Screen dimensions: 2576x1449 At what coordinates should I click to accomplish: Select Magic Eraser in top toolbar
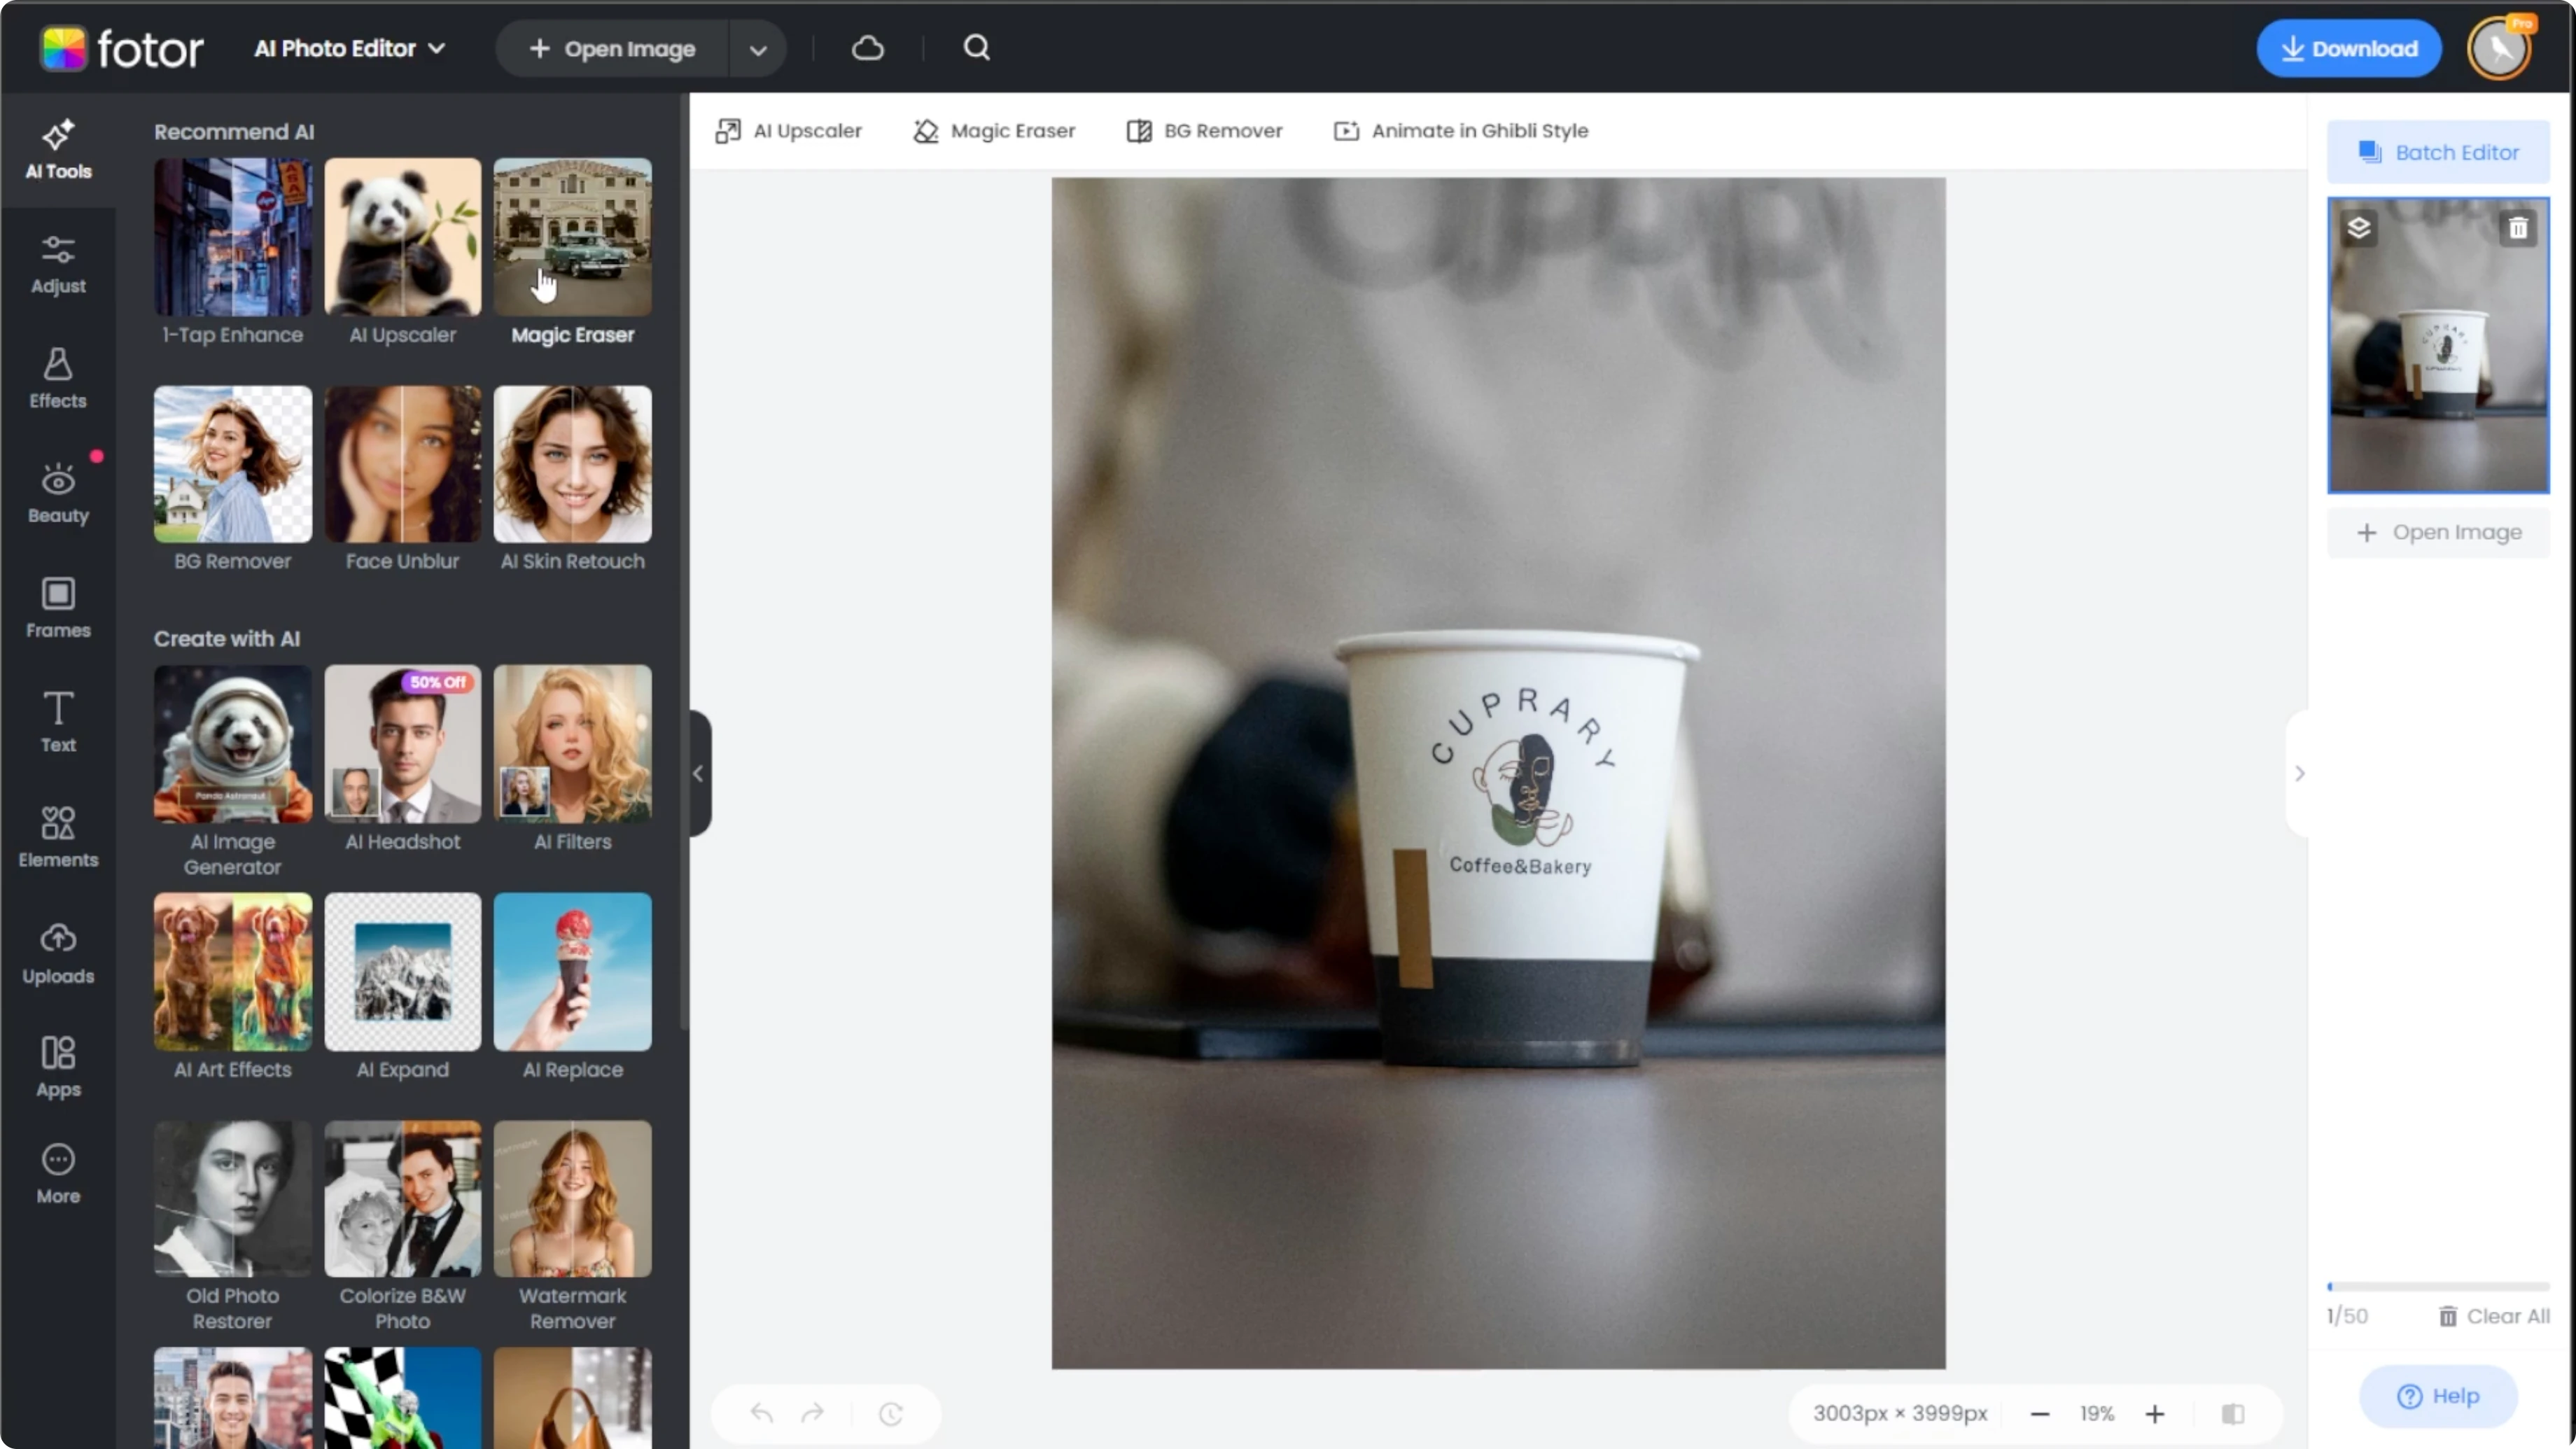tap(994, 131)
